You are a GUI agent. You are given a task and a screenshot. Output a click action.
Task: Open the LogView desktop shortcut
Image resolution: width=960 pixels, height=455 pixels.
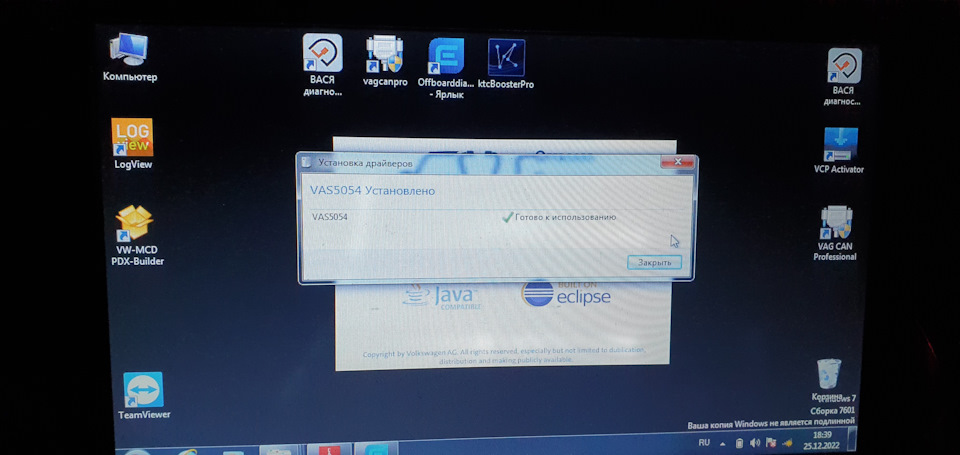point(132,143)
